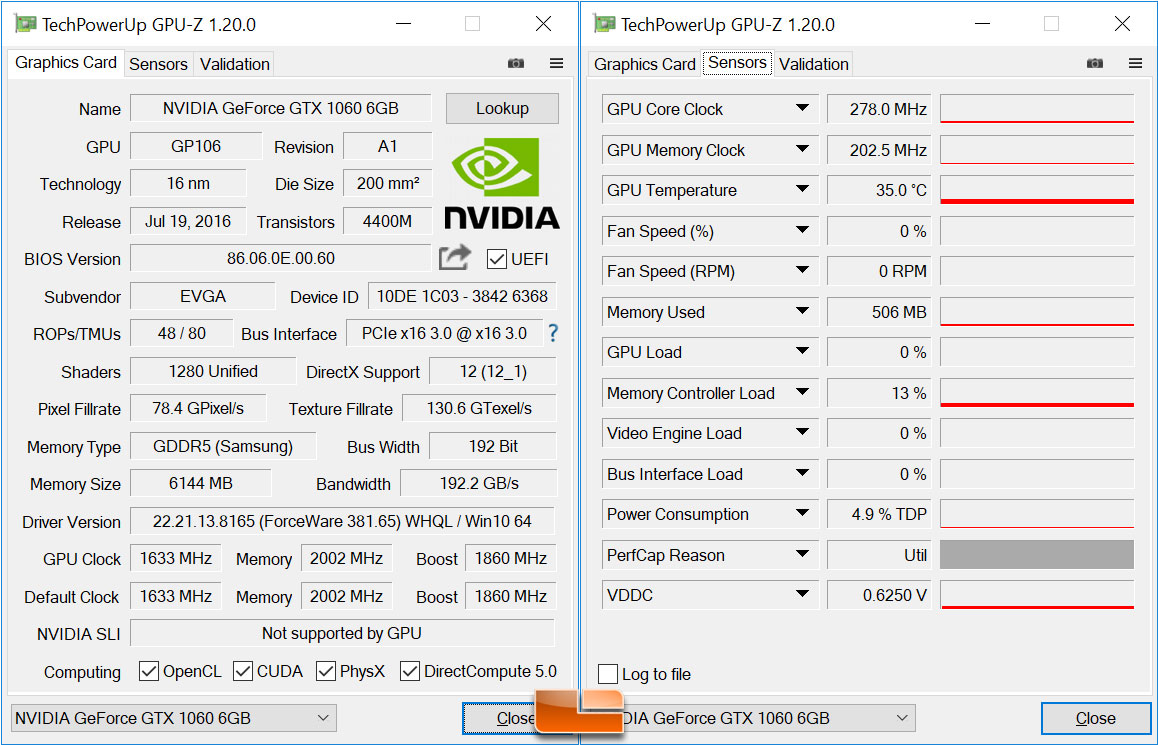Image resolution: width=1158 pixels, height=745 pixels.
Task: Click the 278.0 MHz core clock value
Action: (x=879, y=109)
